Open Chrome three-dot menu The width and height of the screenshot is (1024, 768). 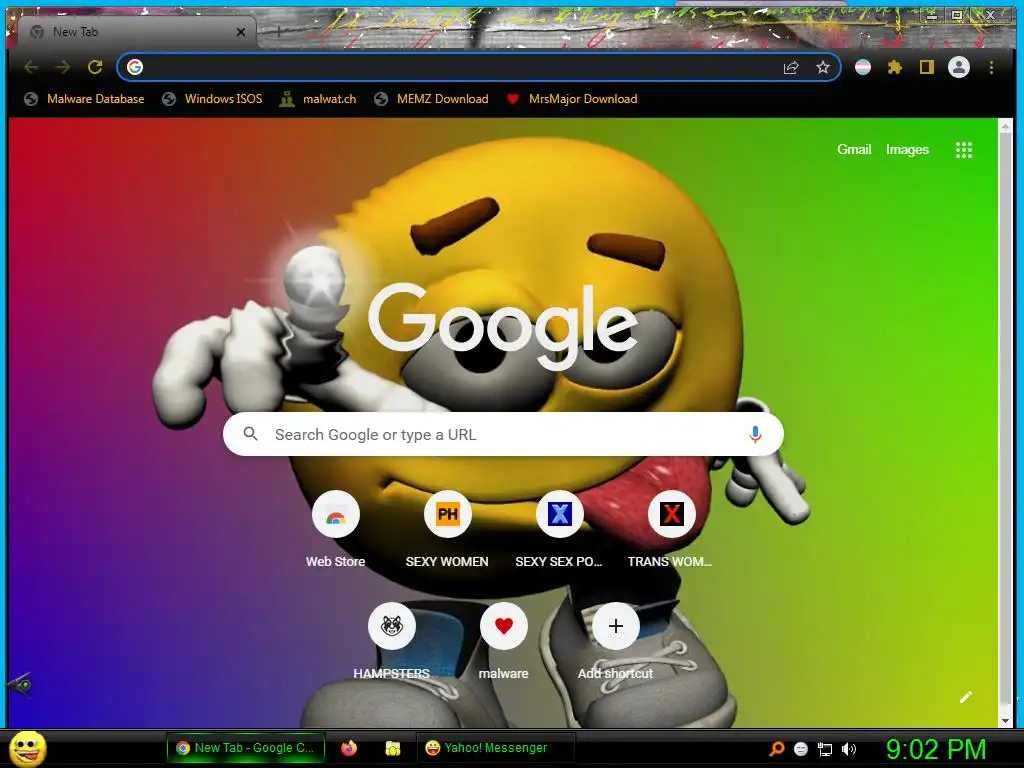(991, 67)
